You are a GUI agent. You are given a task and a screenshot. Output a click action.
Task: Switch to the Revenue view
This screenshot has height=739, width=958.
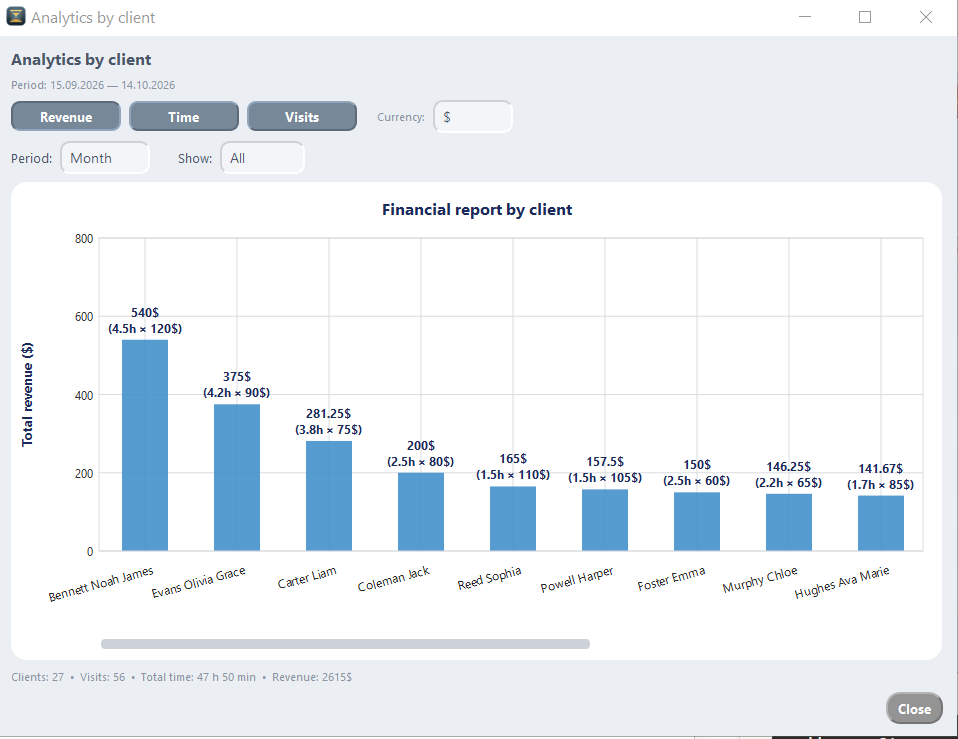pos(66,117)
